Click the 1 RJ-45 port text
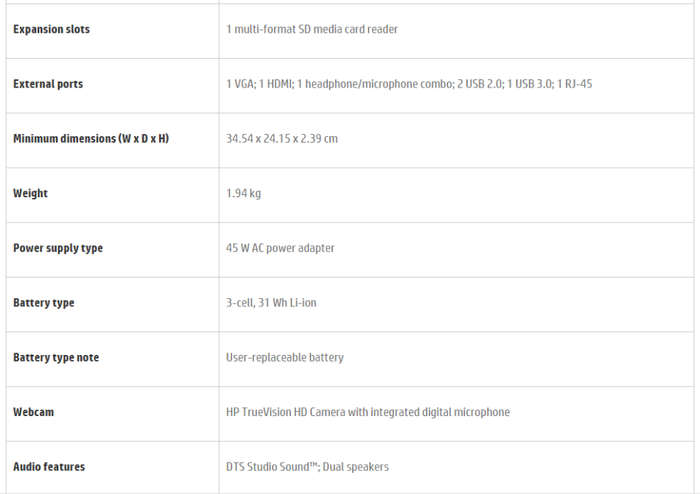Image resolution: width=700 pixels, height=494 pixels. click(575, 84)
